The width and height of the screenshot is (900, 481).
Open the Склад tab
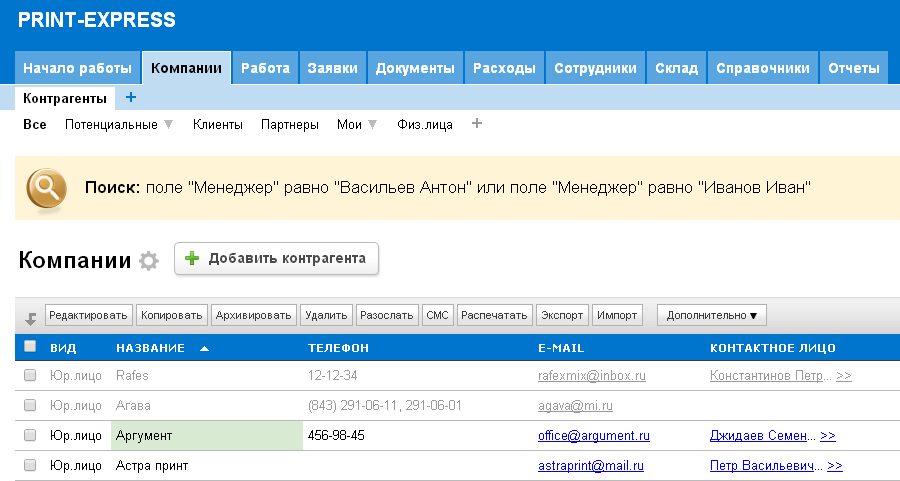(x=676, y=68)
